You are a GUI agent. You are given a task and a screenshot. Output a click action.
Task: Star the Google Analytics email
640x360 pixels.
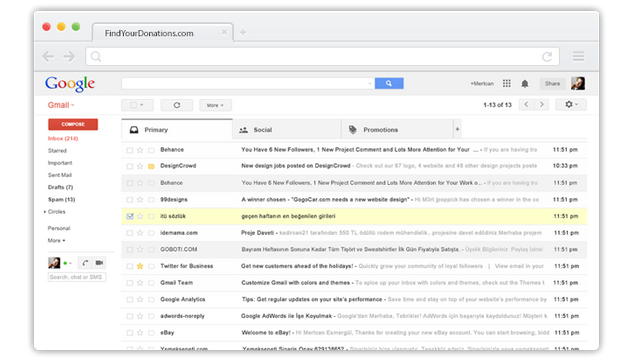(140, 300)
